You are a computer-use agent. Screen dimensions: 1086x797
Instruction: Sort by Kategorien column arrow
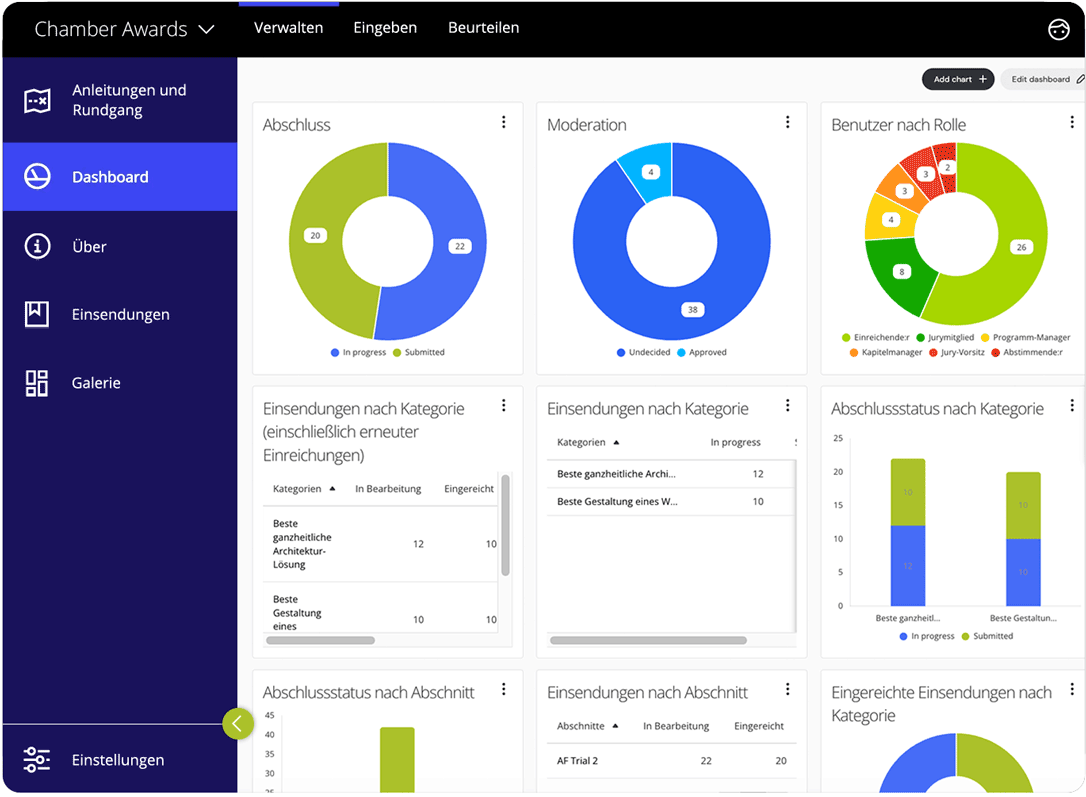click(x=332, y=489)
